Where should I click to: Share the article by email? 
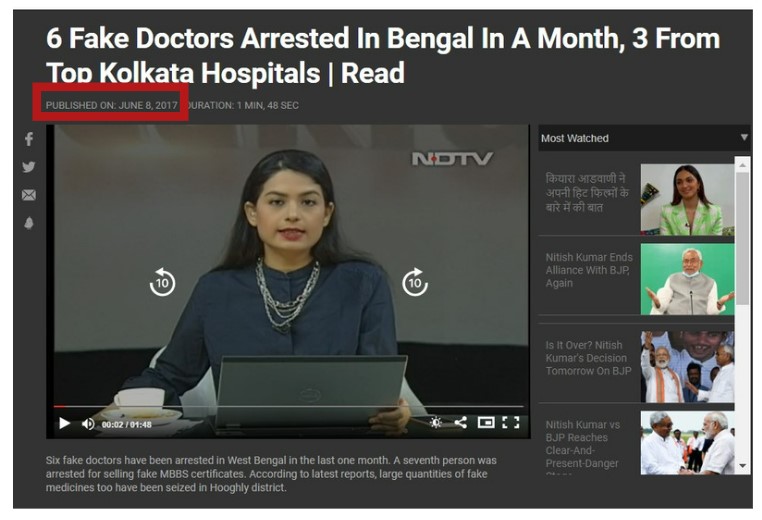(29, 195)
